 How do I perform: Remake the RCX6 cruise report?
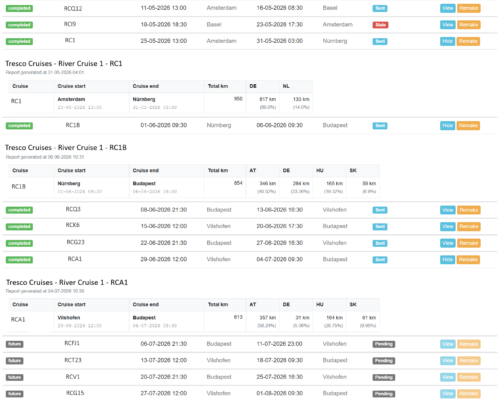[x=469, y=227]
